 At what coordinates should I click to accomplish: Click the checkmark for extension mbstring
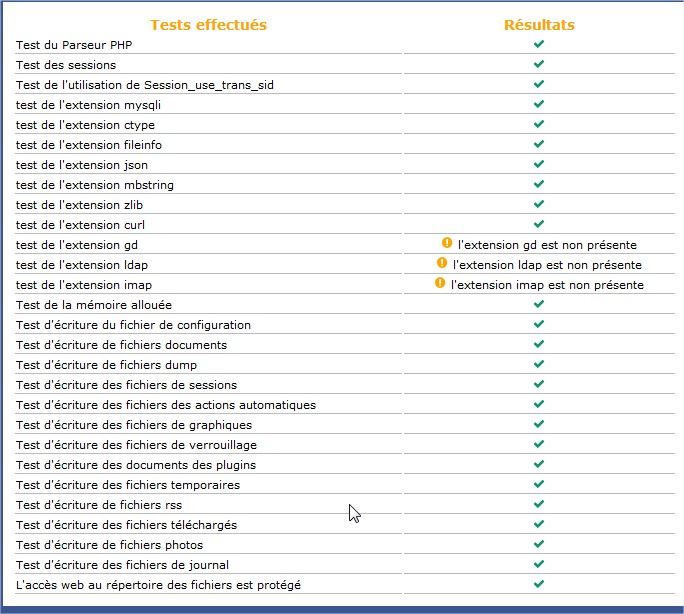click(539, 184)
